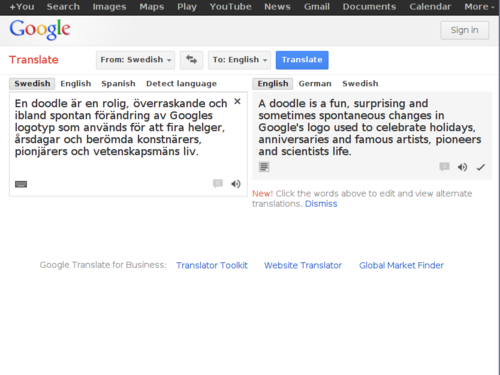Open Images in the top navigation
The height and width of the screenshot is (375, 500).
109,7
